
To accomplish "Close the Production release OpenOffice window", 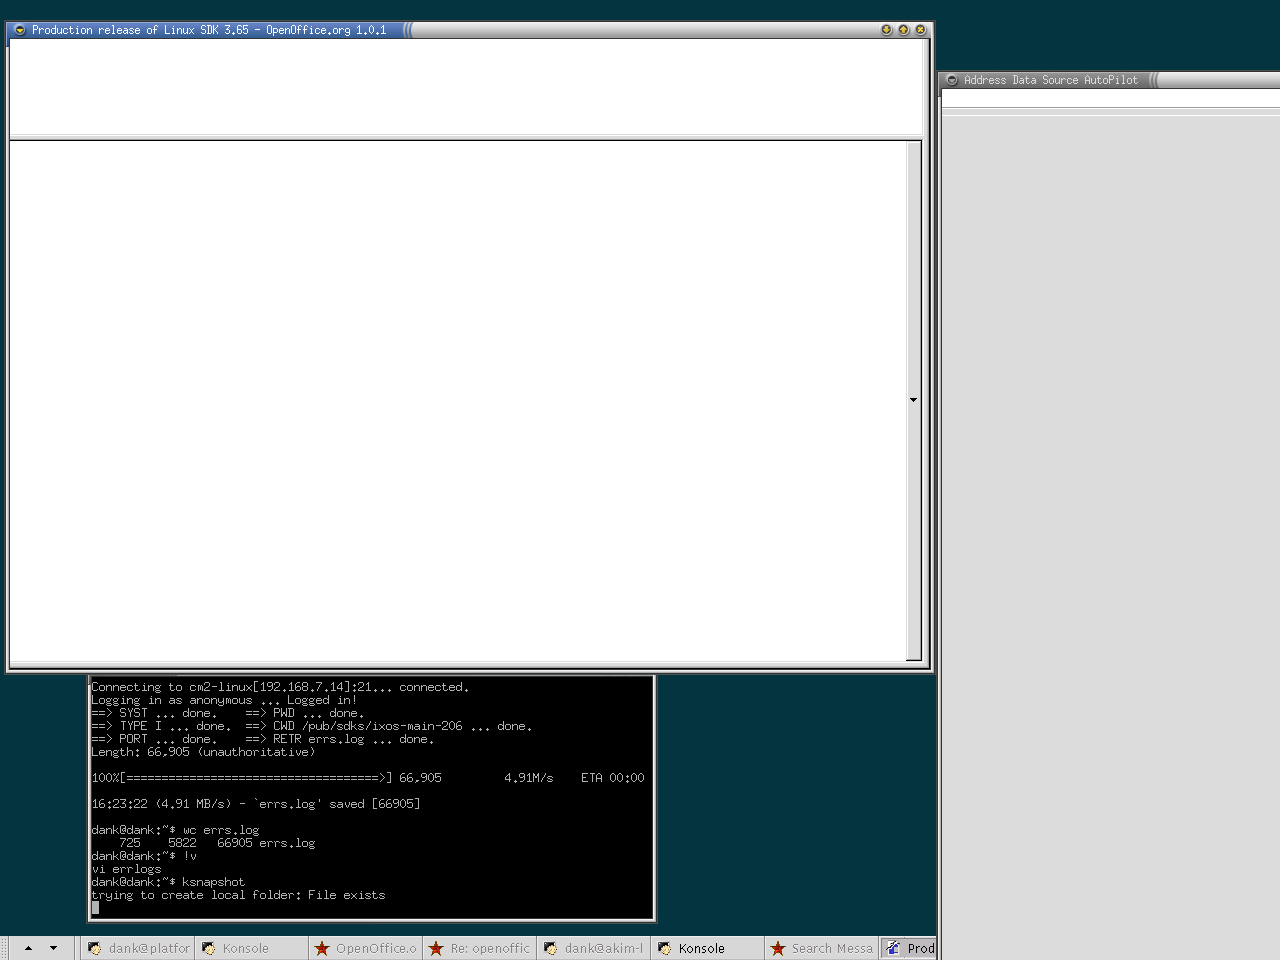I will [x=920, y=30].
